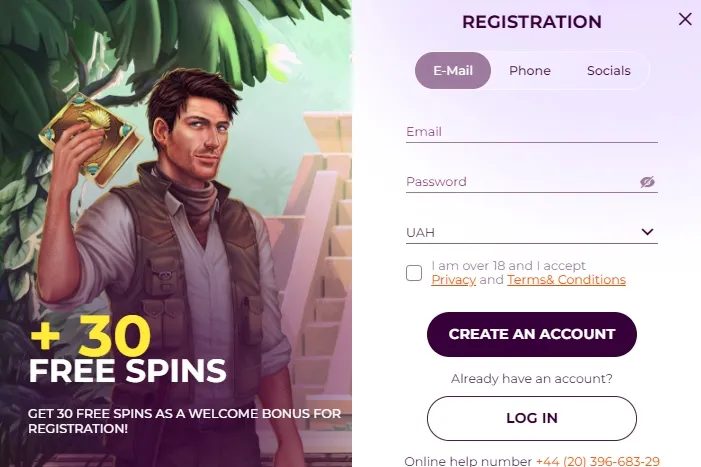Click the online help phone number

click(x=597, y=461)
